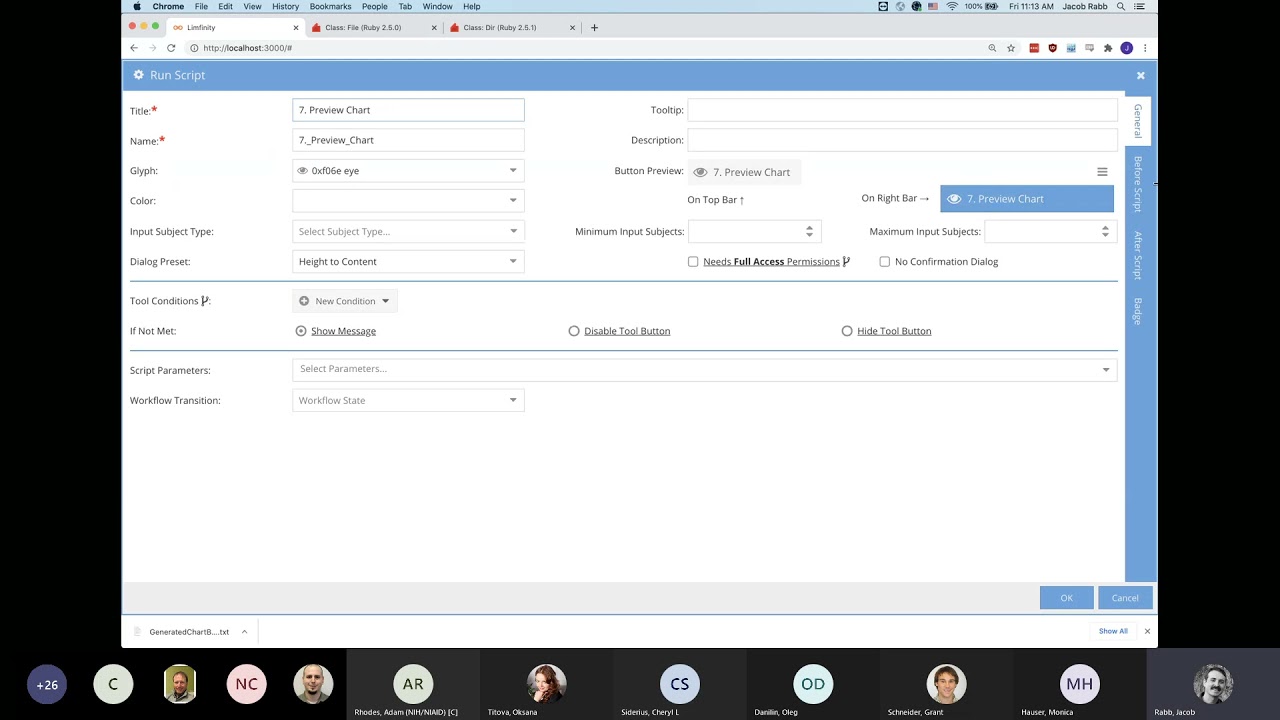Switch to the Badge side tab

coord(1138,311)
